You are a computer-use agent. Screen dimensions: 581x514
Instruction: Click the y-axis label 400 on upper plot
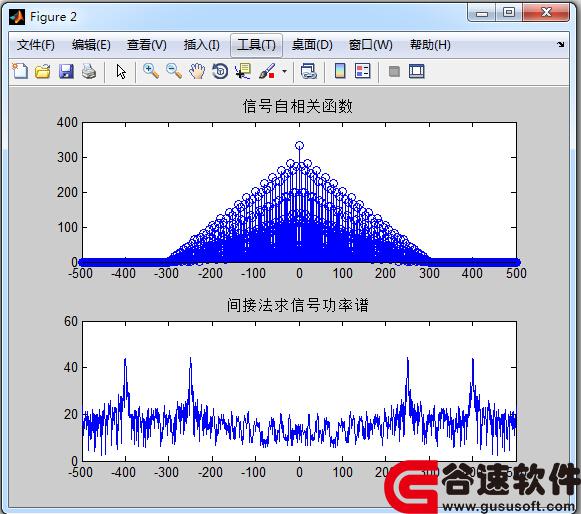[67, 122]
